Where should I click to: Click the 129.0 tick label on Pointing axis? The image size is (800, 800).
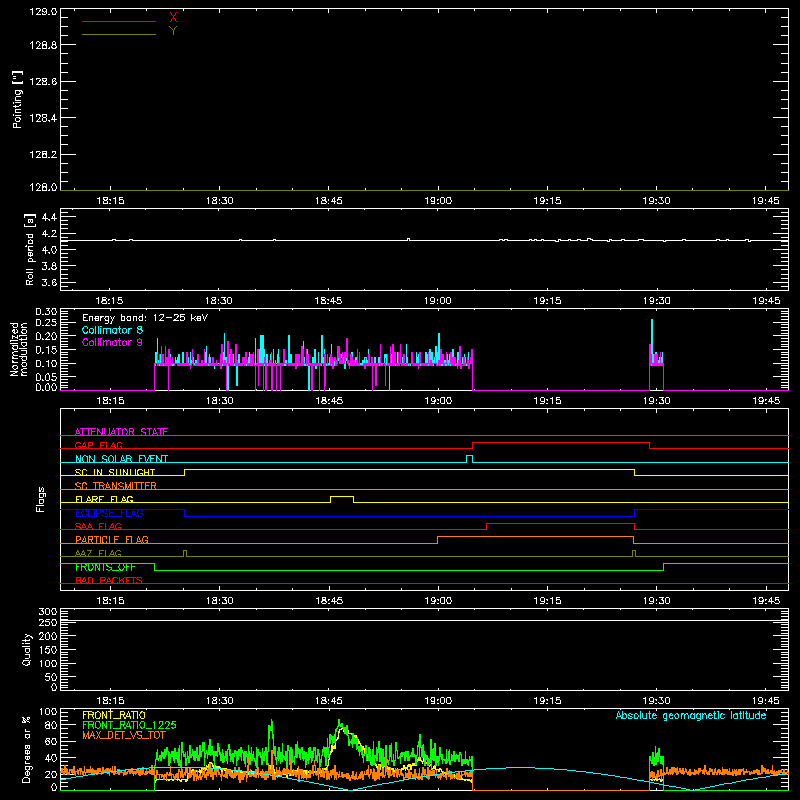click(x=43, y=12)
